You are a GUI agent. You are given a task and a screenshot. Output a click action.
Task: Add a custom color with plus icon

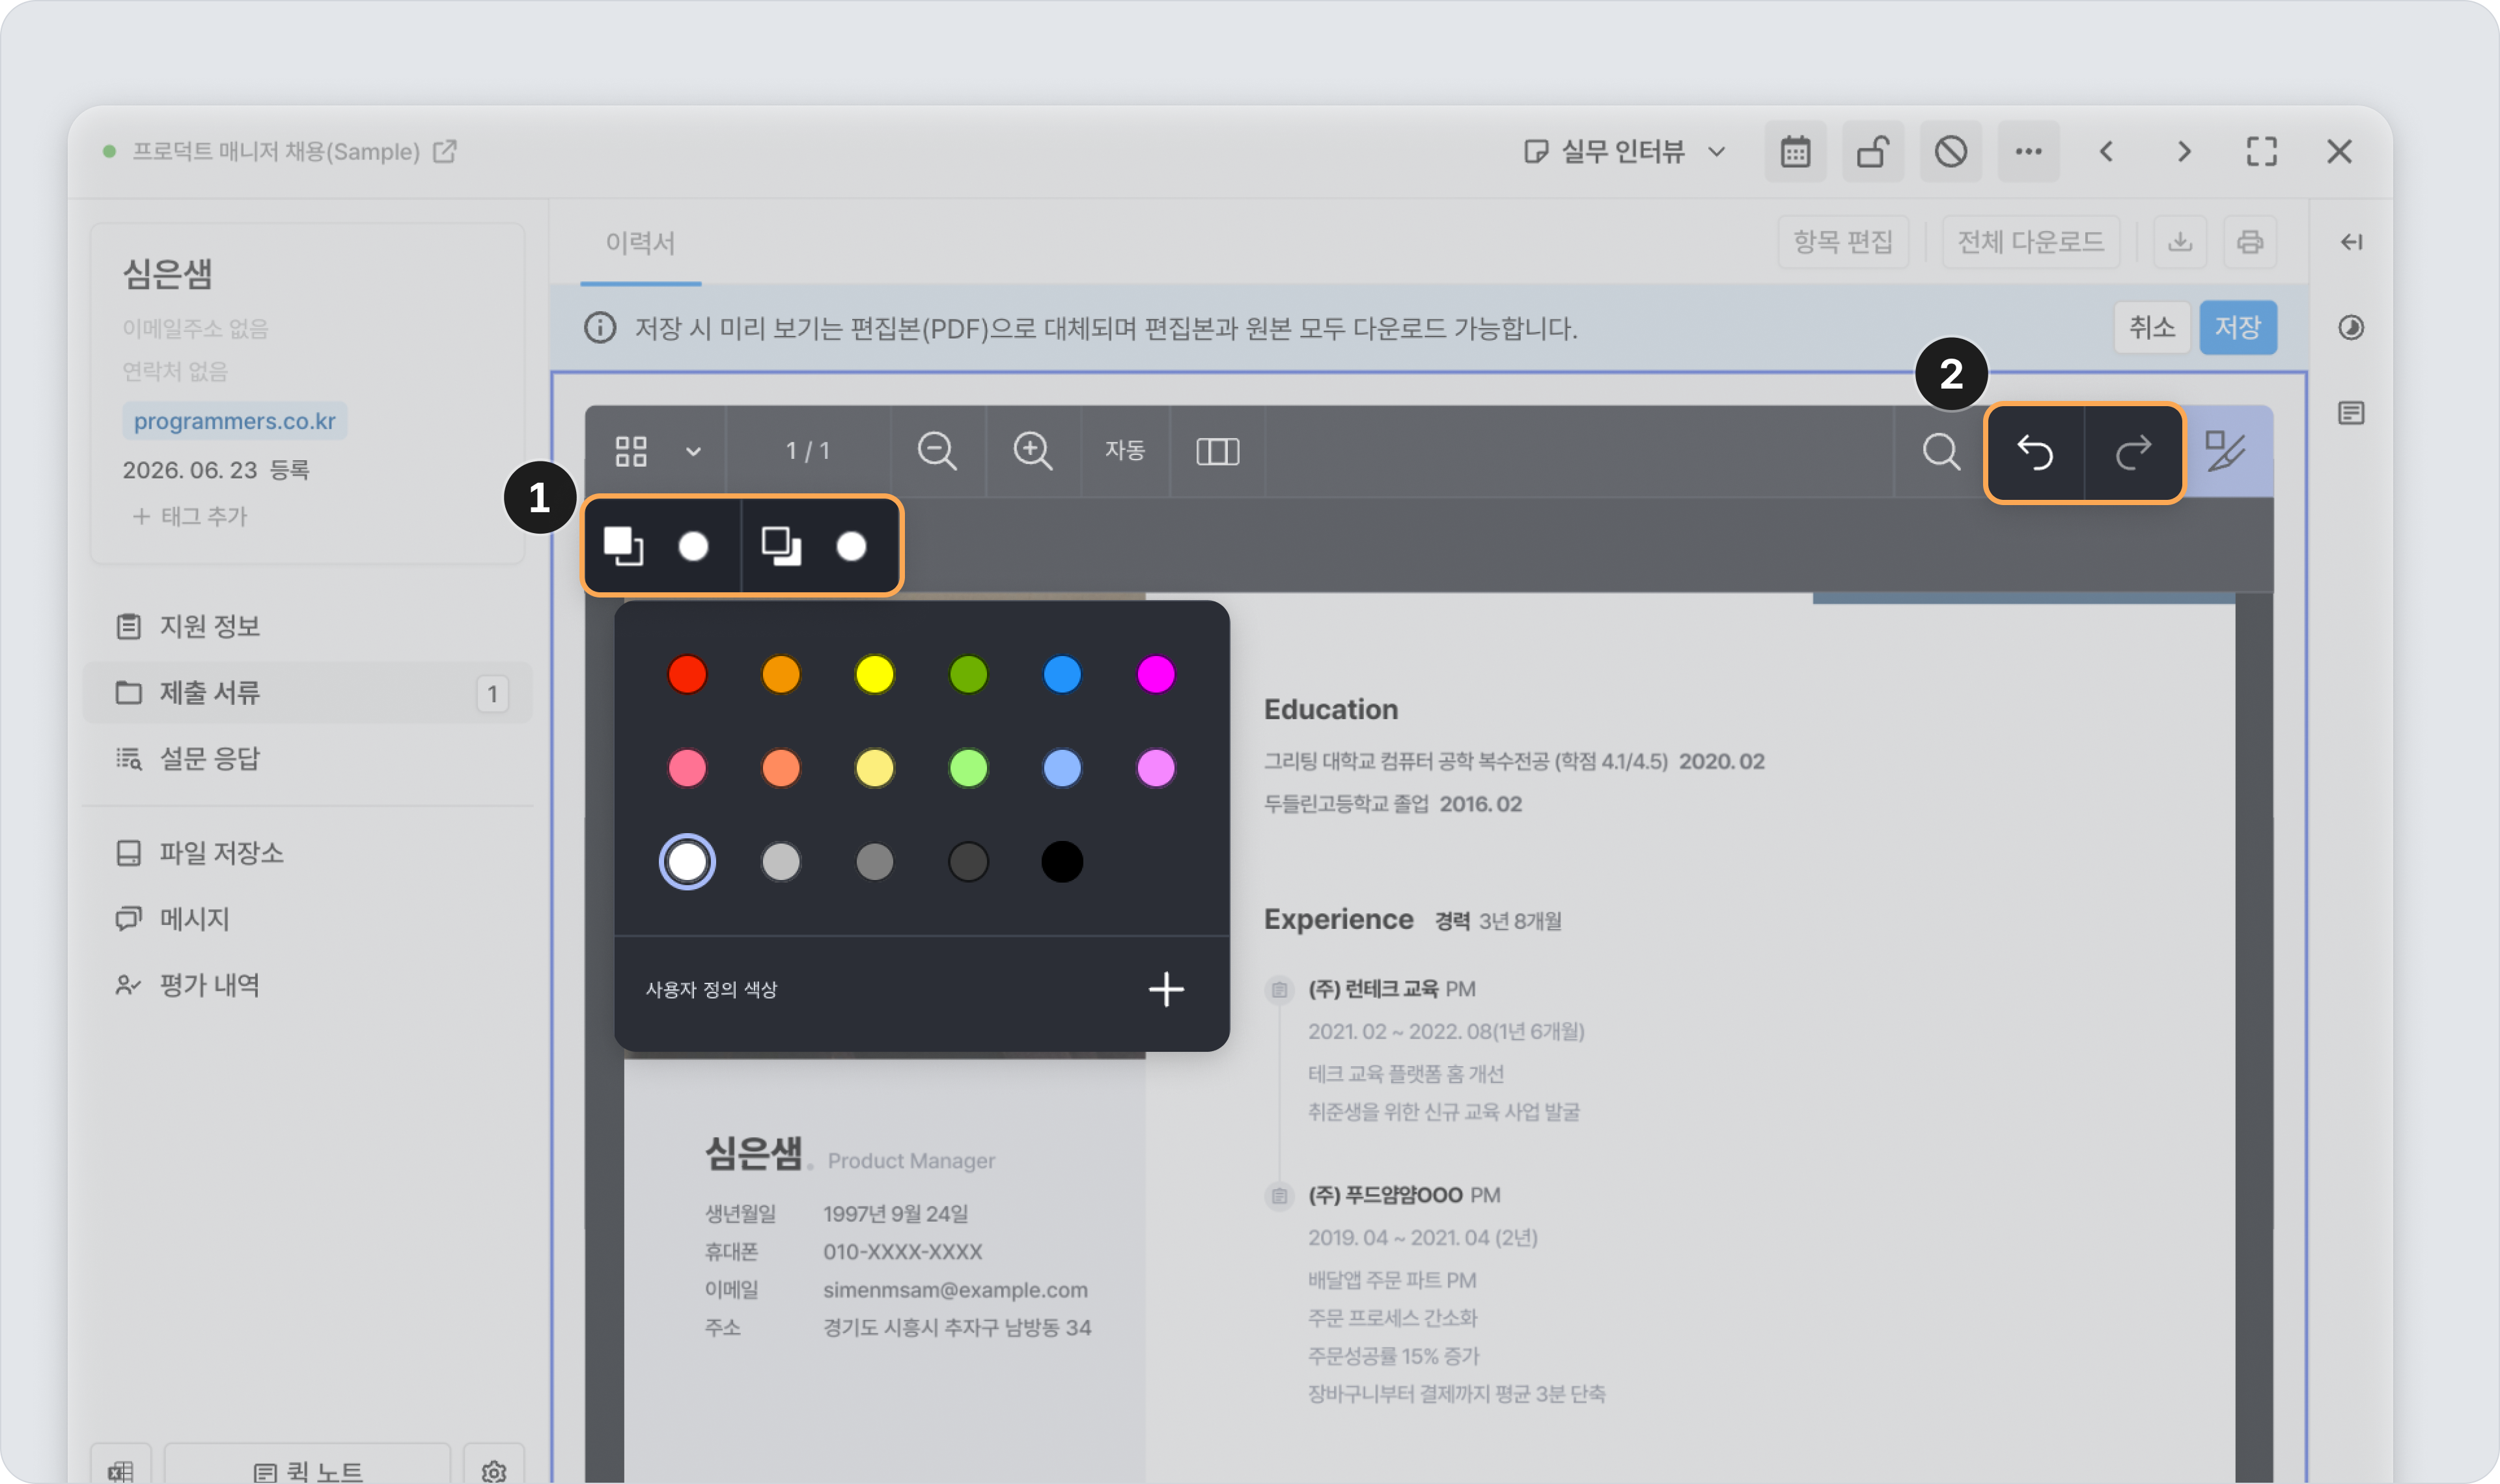point(1166,989)
